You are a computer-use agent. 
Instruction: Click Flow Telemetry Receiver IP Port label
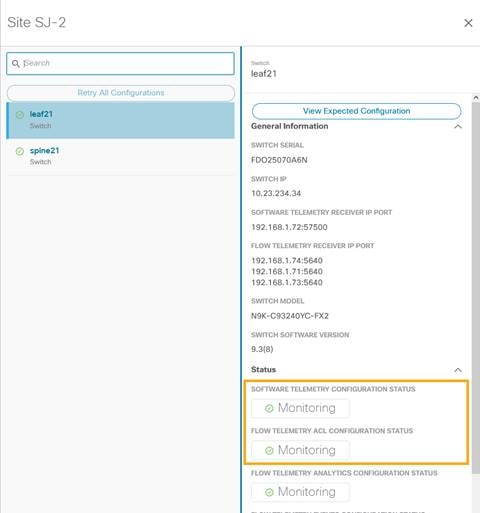(313, 246)
